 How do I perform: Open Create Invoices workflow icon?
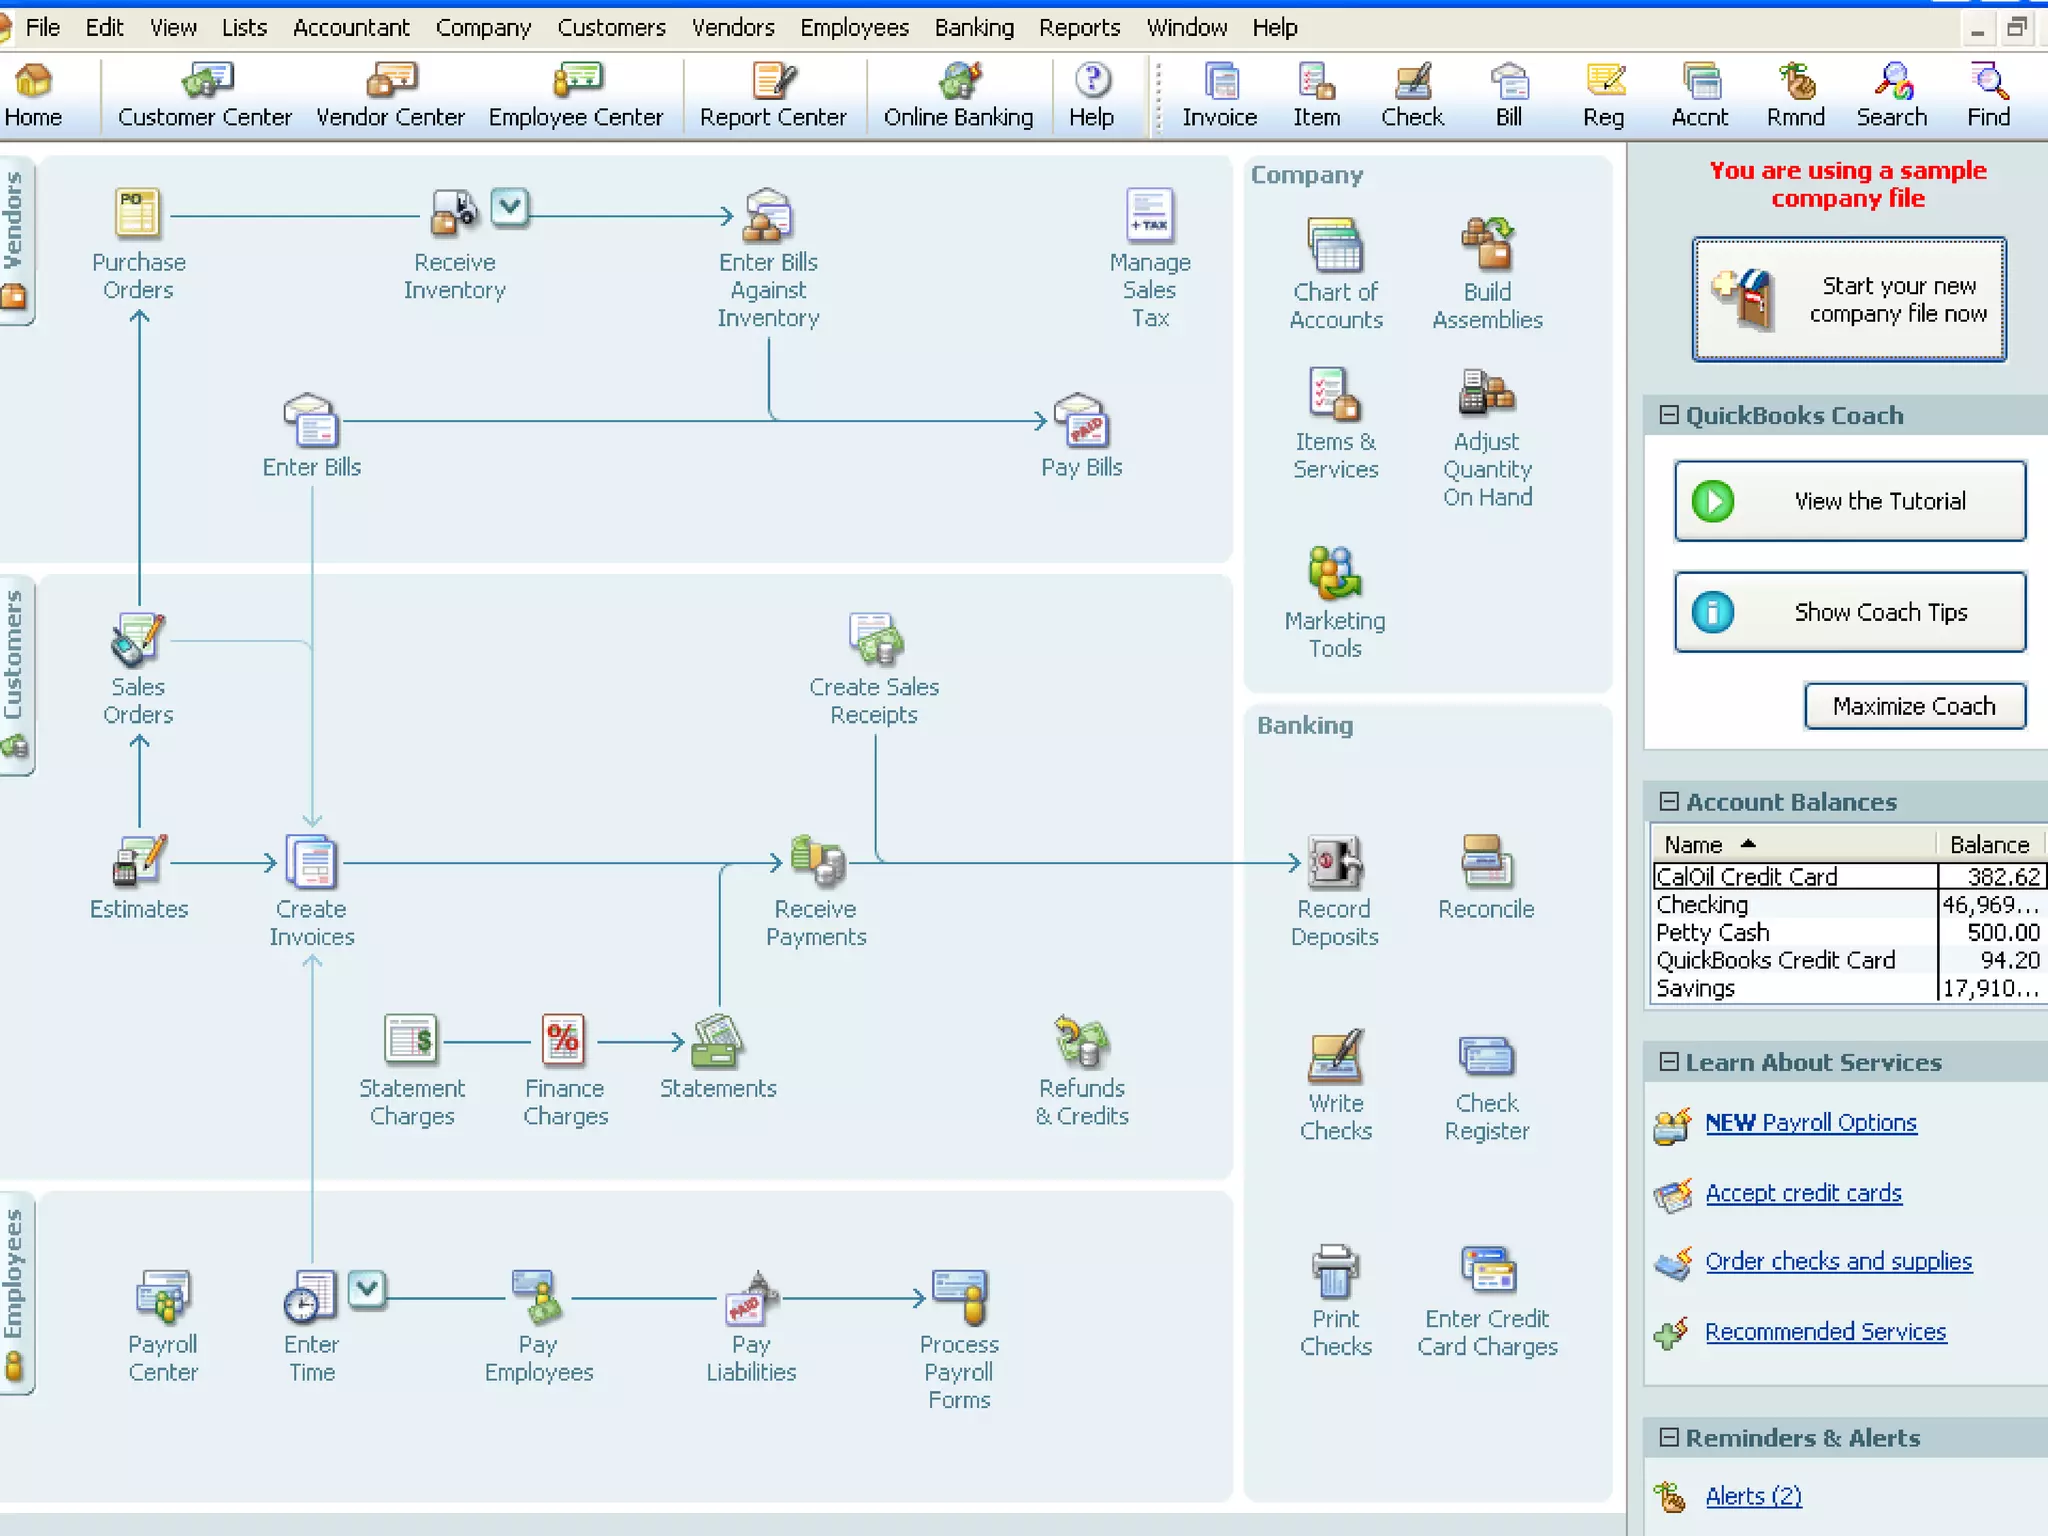coord(311,862)
